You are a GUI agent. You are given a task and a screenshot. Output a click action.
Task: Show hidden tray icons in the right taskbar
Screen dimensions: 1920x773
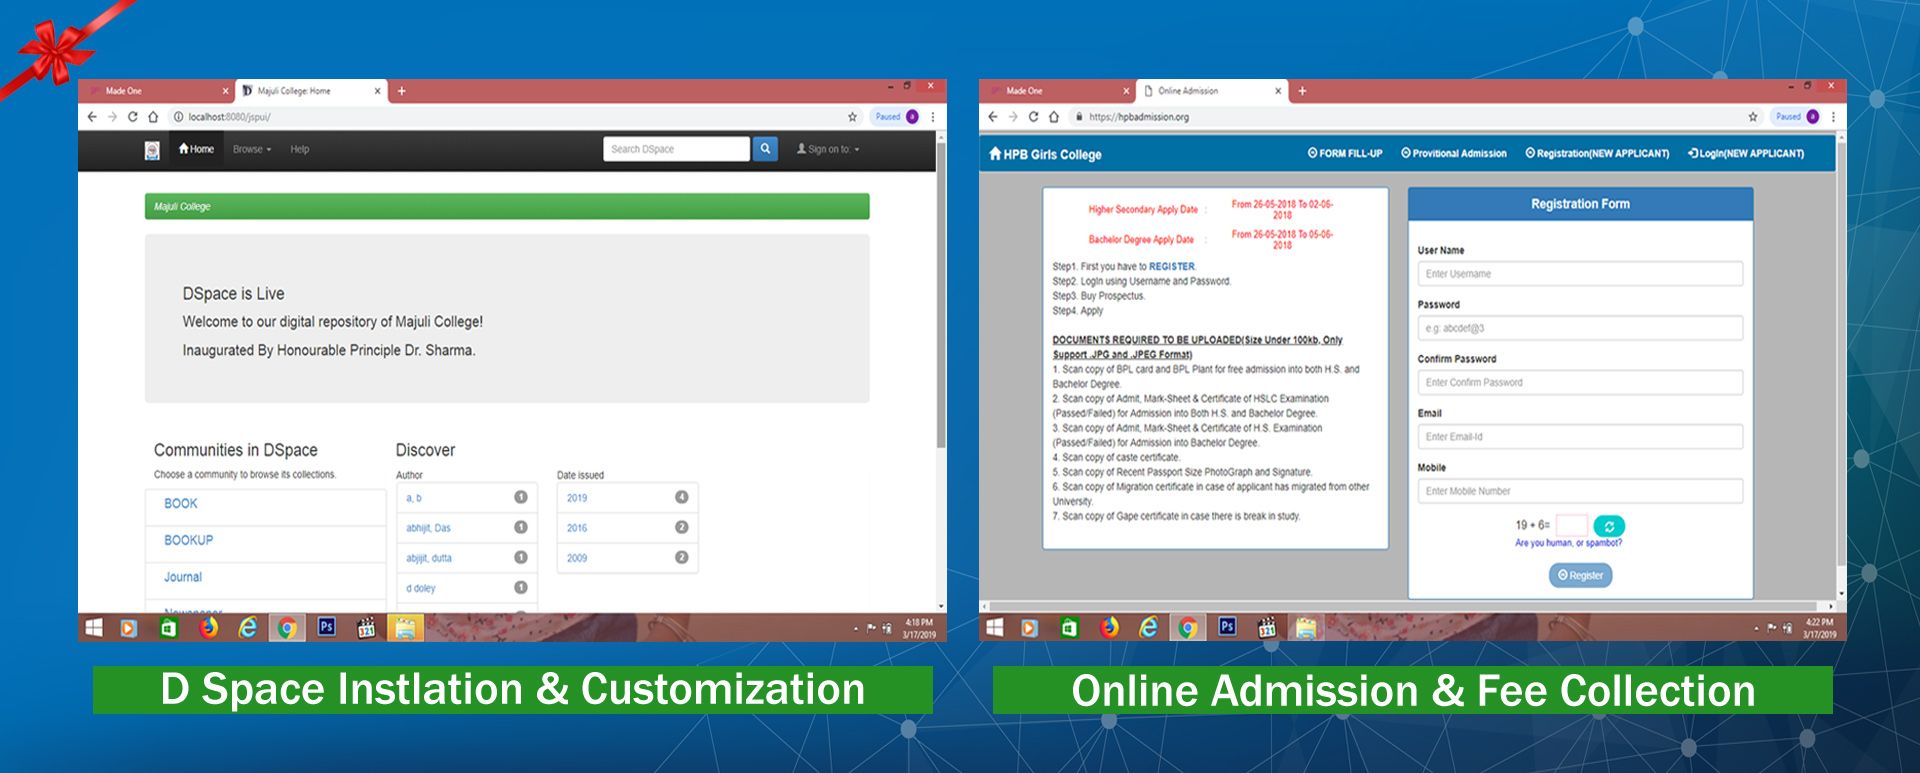[1756, 629]
